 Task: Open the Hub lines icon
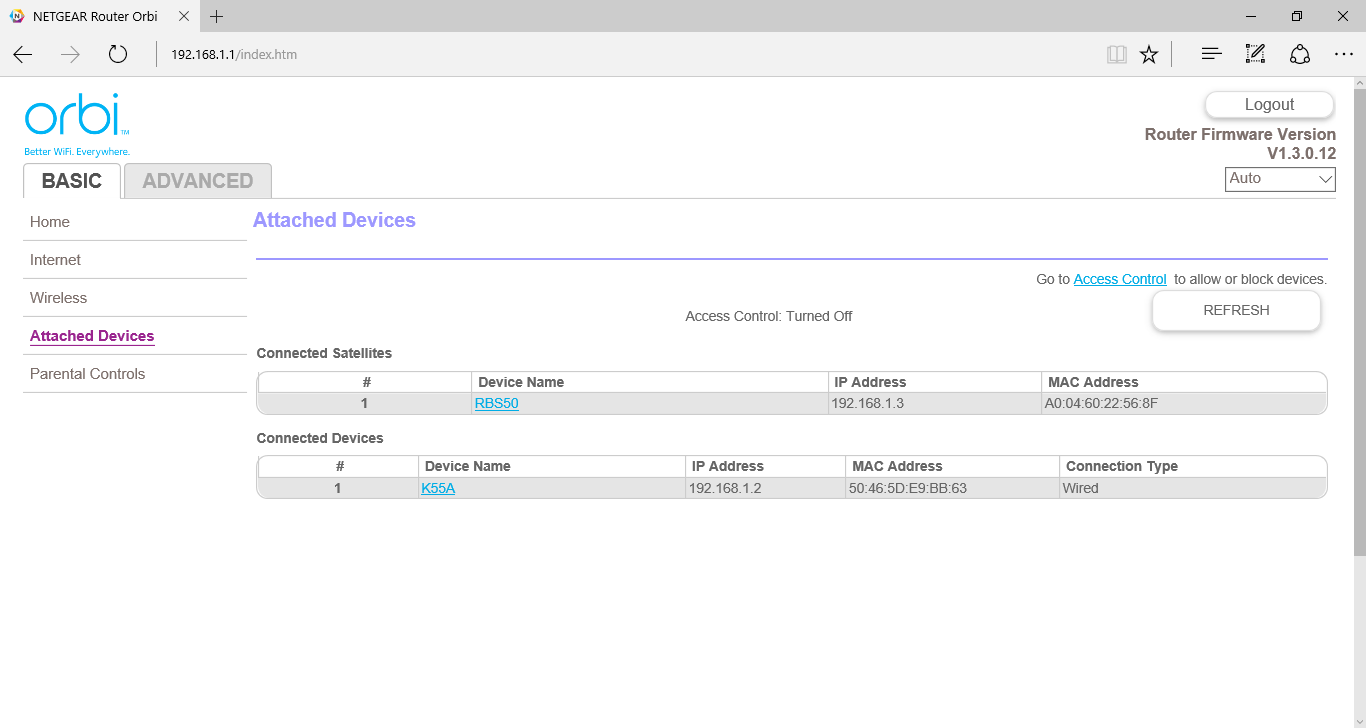point(1211,54)
